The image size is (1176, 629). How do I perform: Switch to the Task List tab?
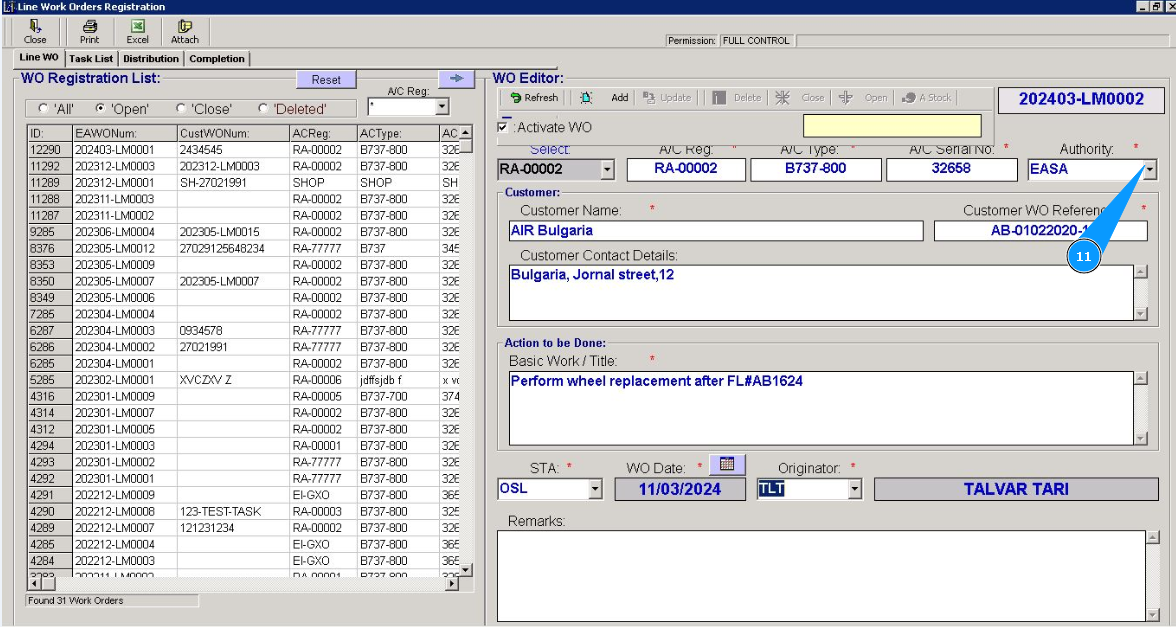(91, 59)
